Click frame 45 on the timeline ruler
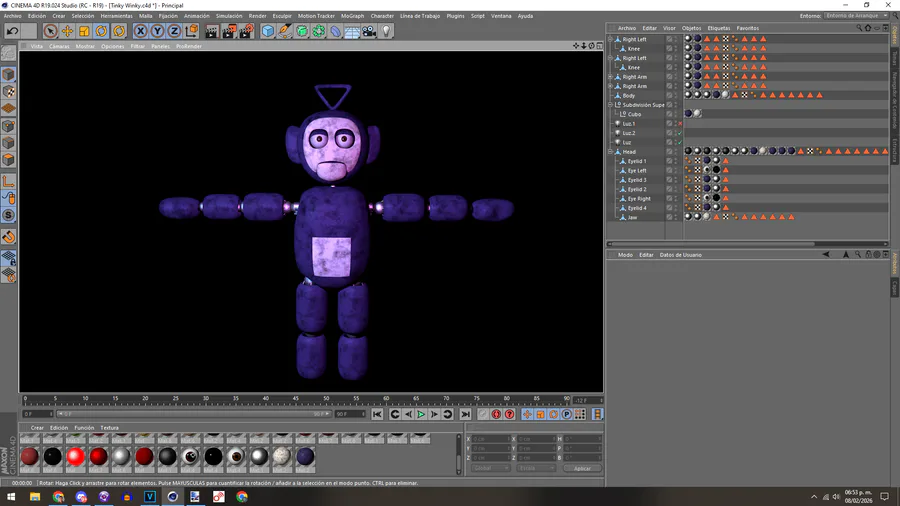 tap(295, 398)
